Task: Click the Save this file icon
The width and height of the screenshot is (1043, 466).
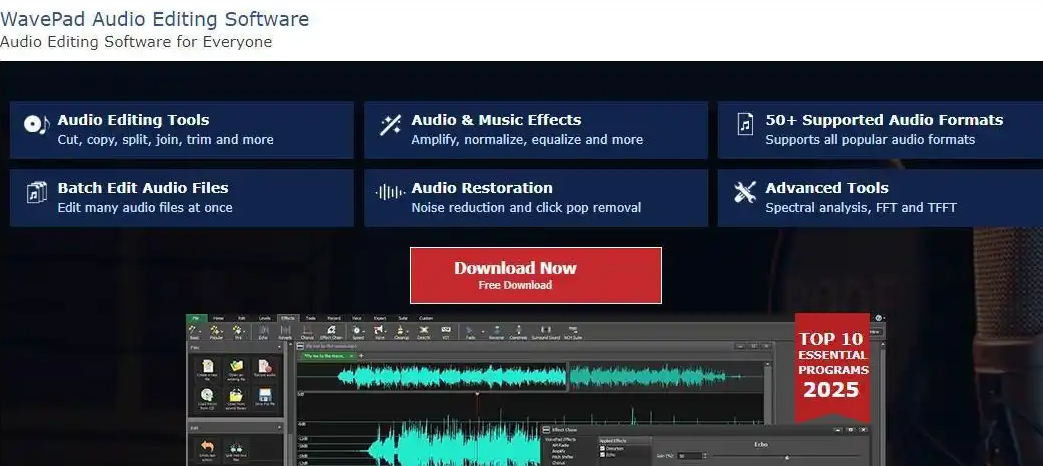Action: point(265,395)
